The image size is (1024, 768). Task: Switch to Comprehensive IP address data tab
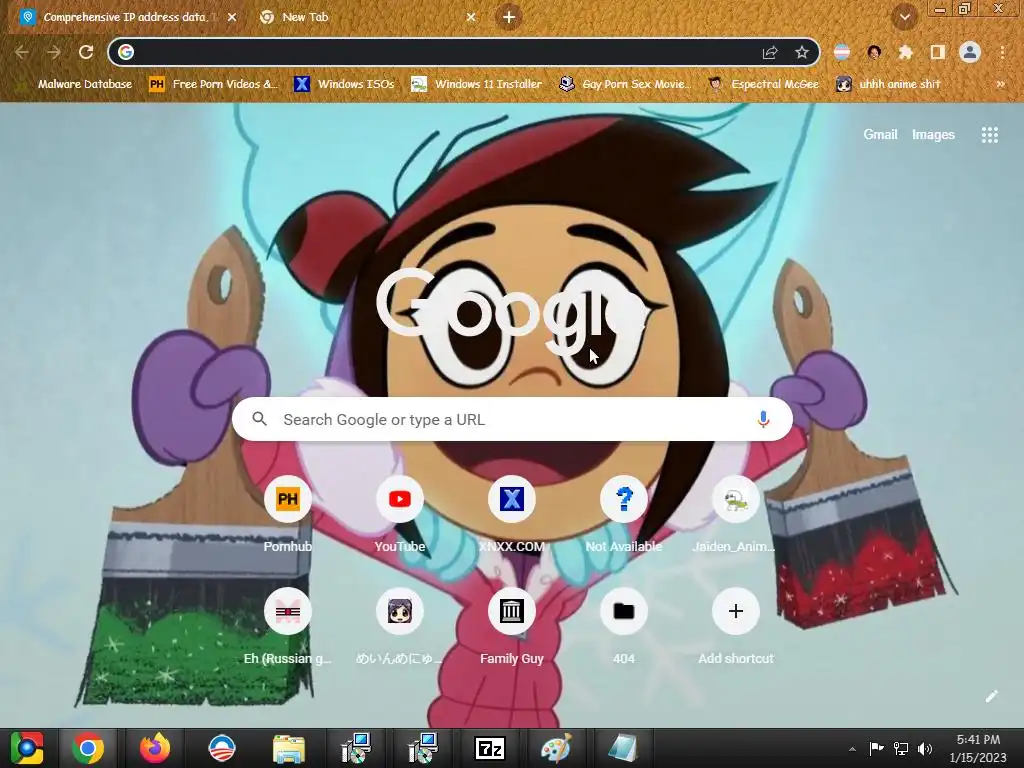click(x=127, y=18)
